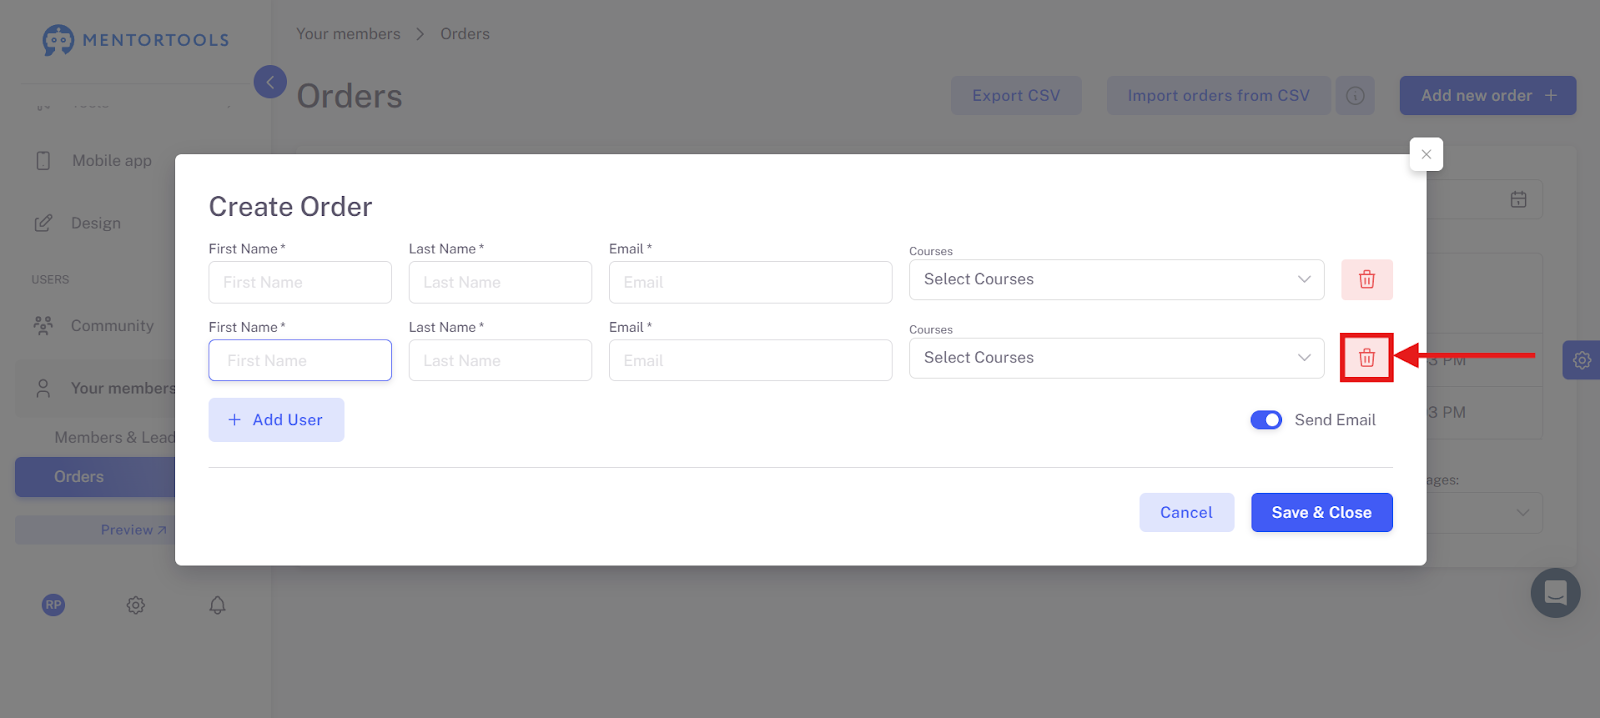Delete the second user row with trash icon
This screenshot has width=1600, height=718.
coord(1366,358)
